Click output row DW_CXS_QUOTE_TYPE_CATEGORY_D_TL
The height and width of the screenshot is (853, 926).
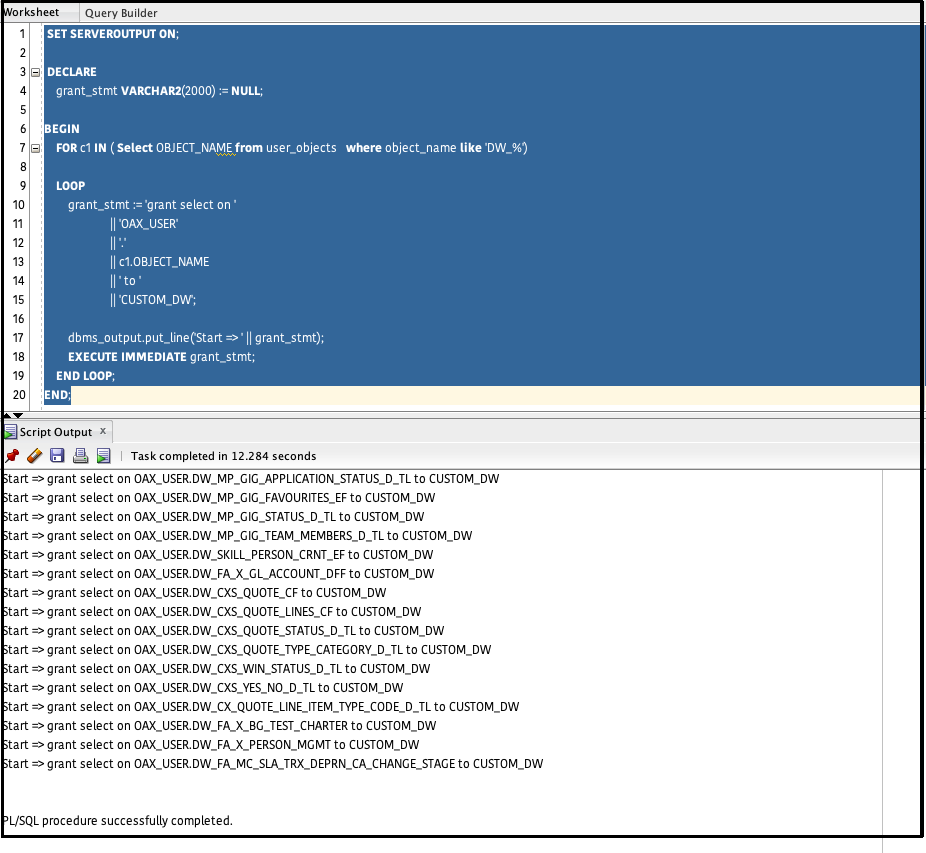point(247,650)
